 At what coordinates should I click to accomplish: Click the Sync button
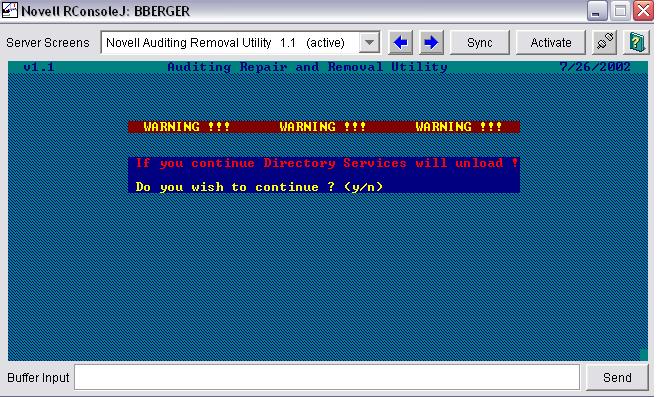click(479, 43)
